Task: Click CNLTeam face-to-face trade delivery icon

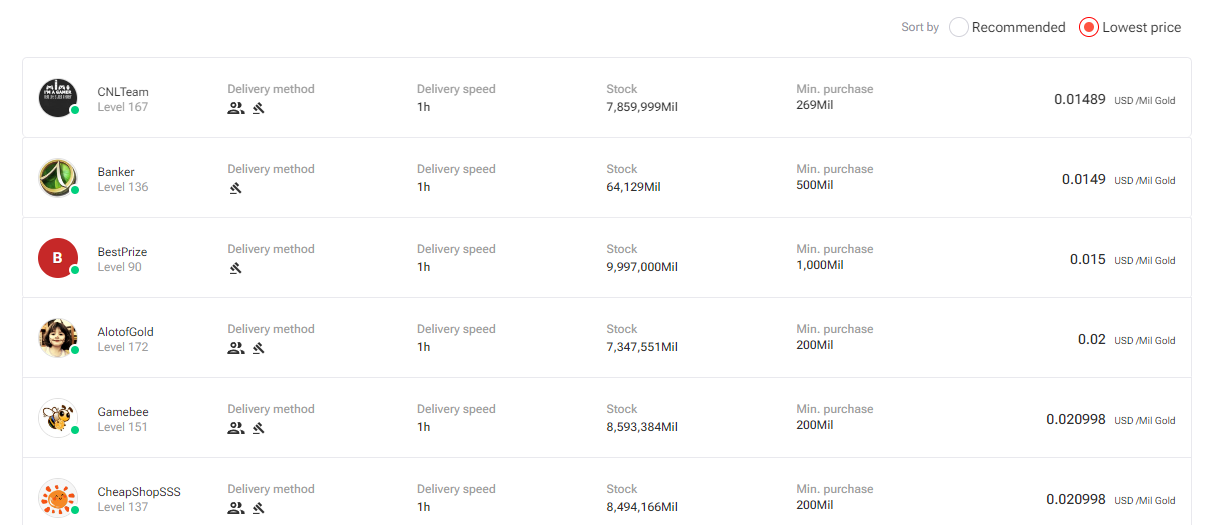Action: point(236,108)
